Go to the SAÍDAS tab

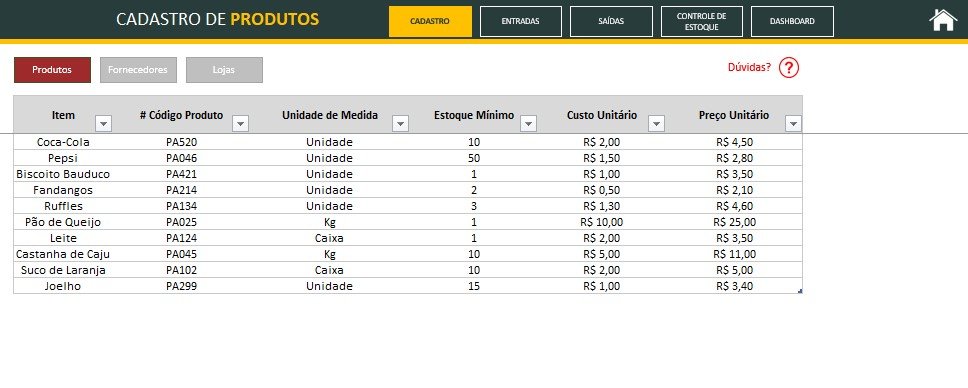611,22
